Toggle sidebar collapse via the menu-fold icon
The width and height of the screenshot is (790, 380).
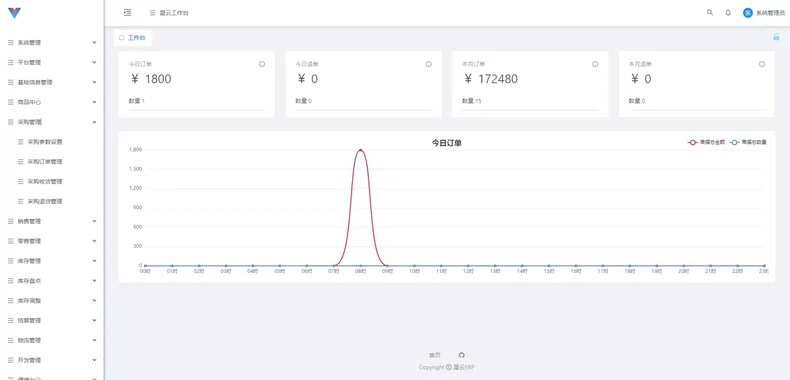coord(127,13)
